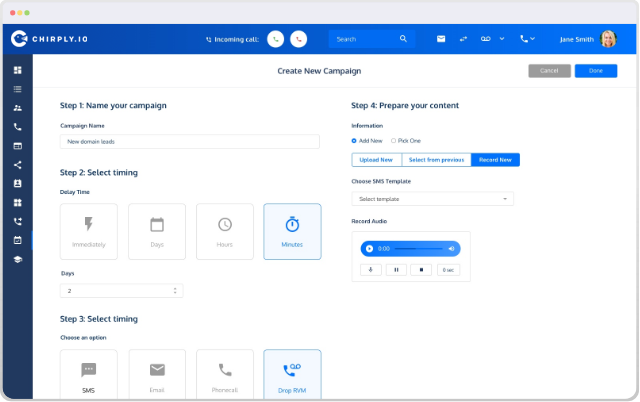Switch to the Upload New tab
640x402 pixels.
pos(376,160)
